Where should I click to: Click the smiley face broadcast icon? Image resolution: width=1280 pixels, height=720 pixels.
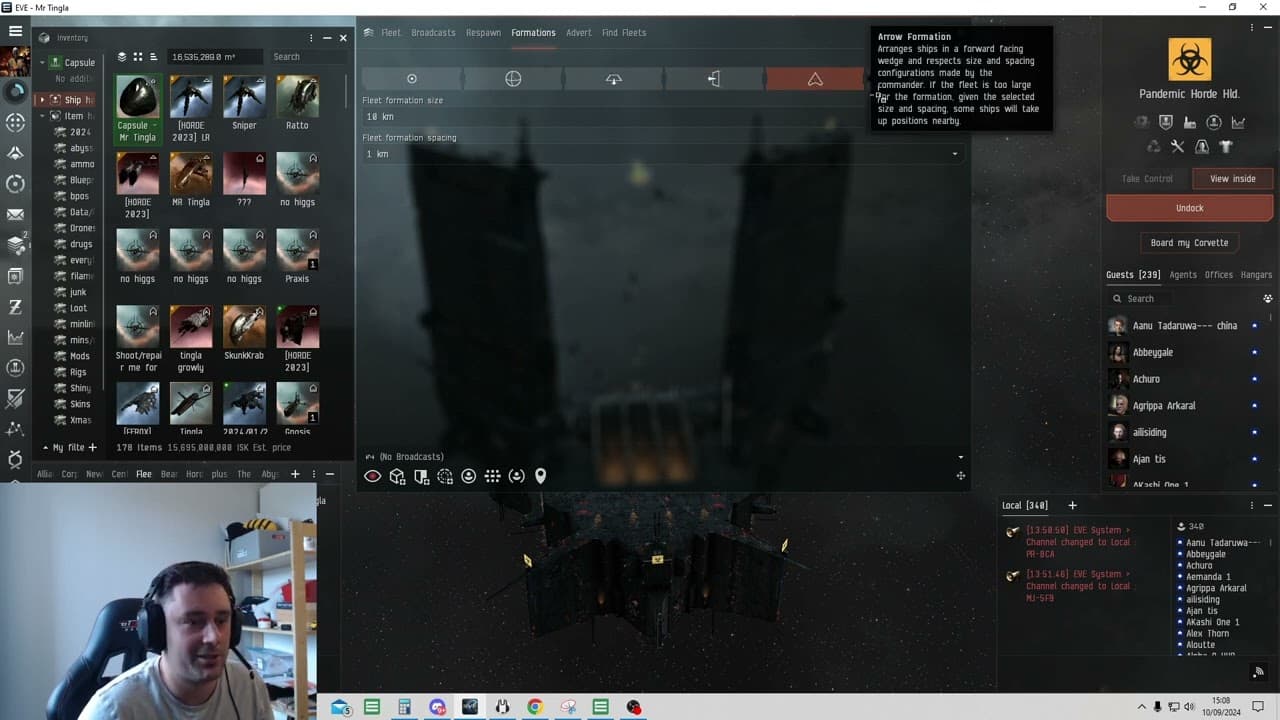[x=468, y=476]
